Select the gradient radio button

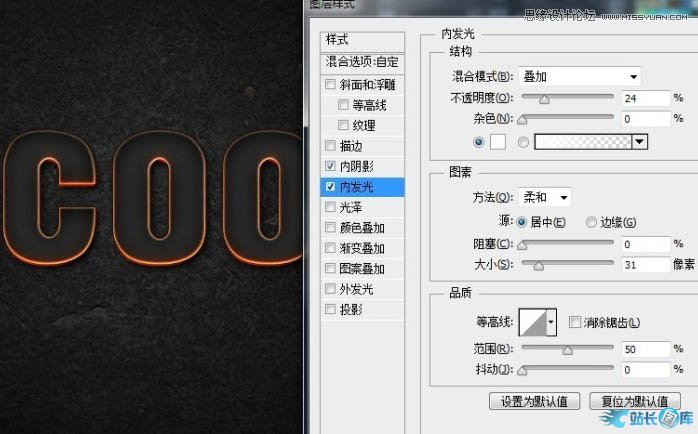pyautogui.click(x=524, y=142)
